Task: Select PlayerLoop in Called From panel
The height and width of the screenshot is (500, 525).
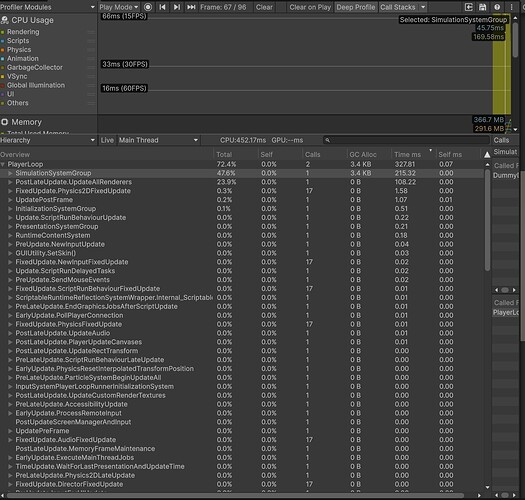Action: pyautogui.click(x=506, y=313)
